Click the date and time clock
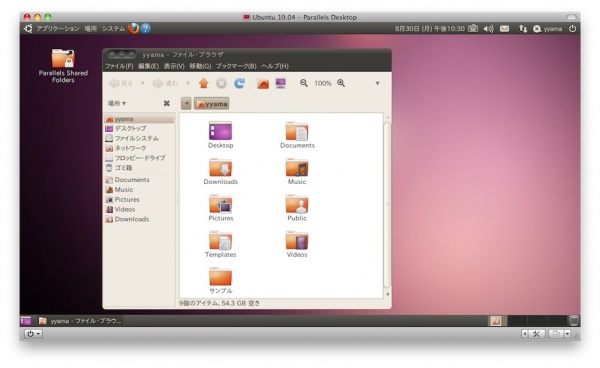The height and width of the screenshot is (368, 600). 430,29
